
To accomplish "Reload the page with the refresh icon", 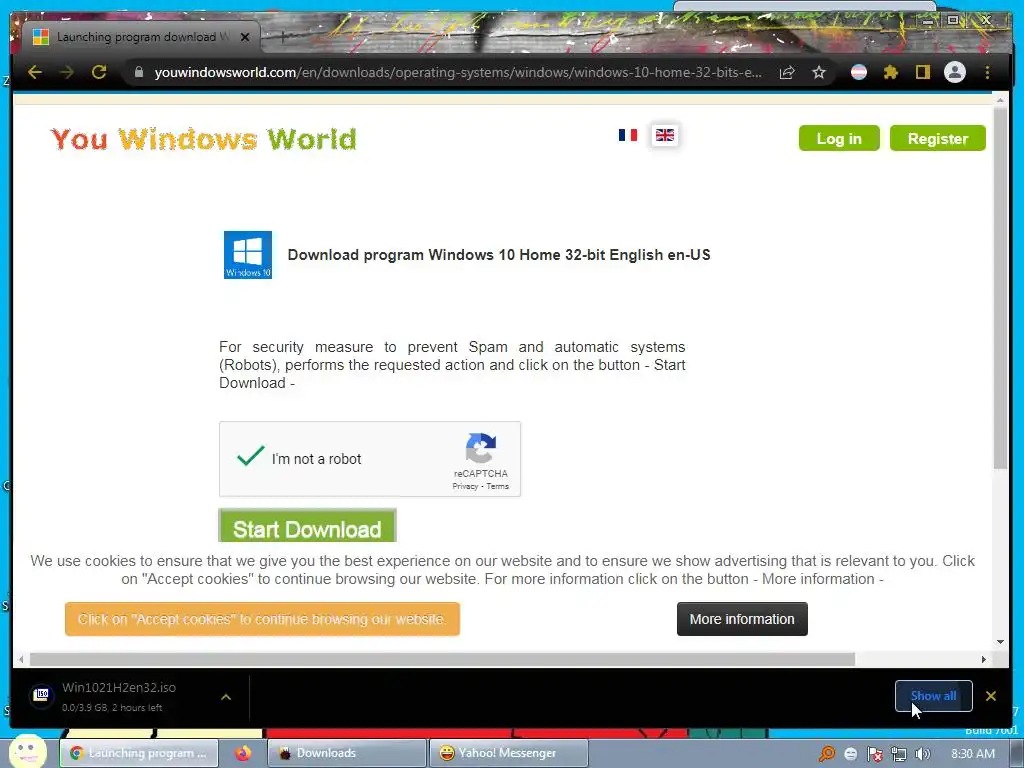I will click(x=99, y=72).
